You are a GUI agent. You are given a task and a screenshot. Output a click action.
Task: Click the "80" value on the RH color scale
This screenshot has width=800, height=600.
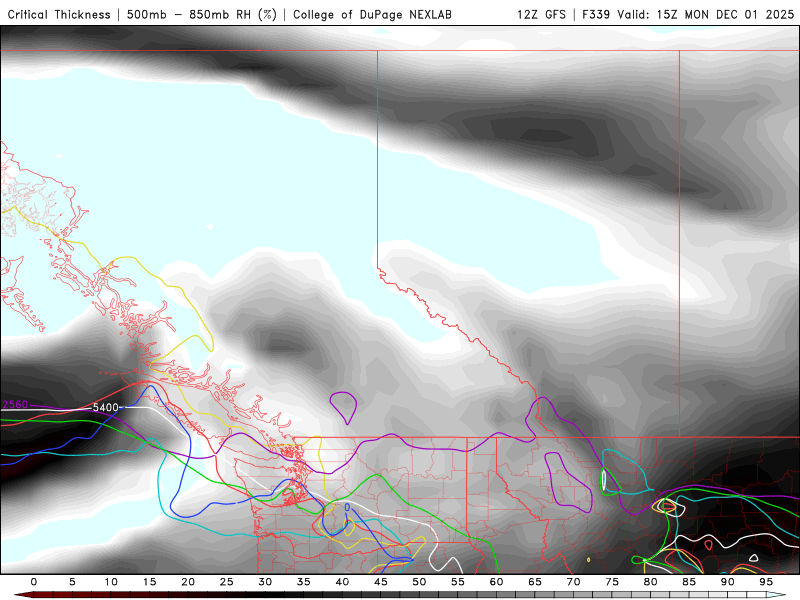click(x=651, y=582)
